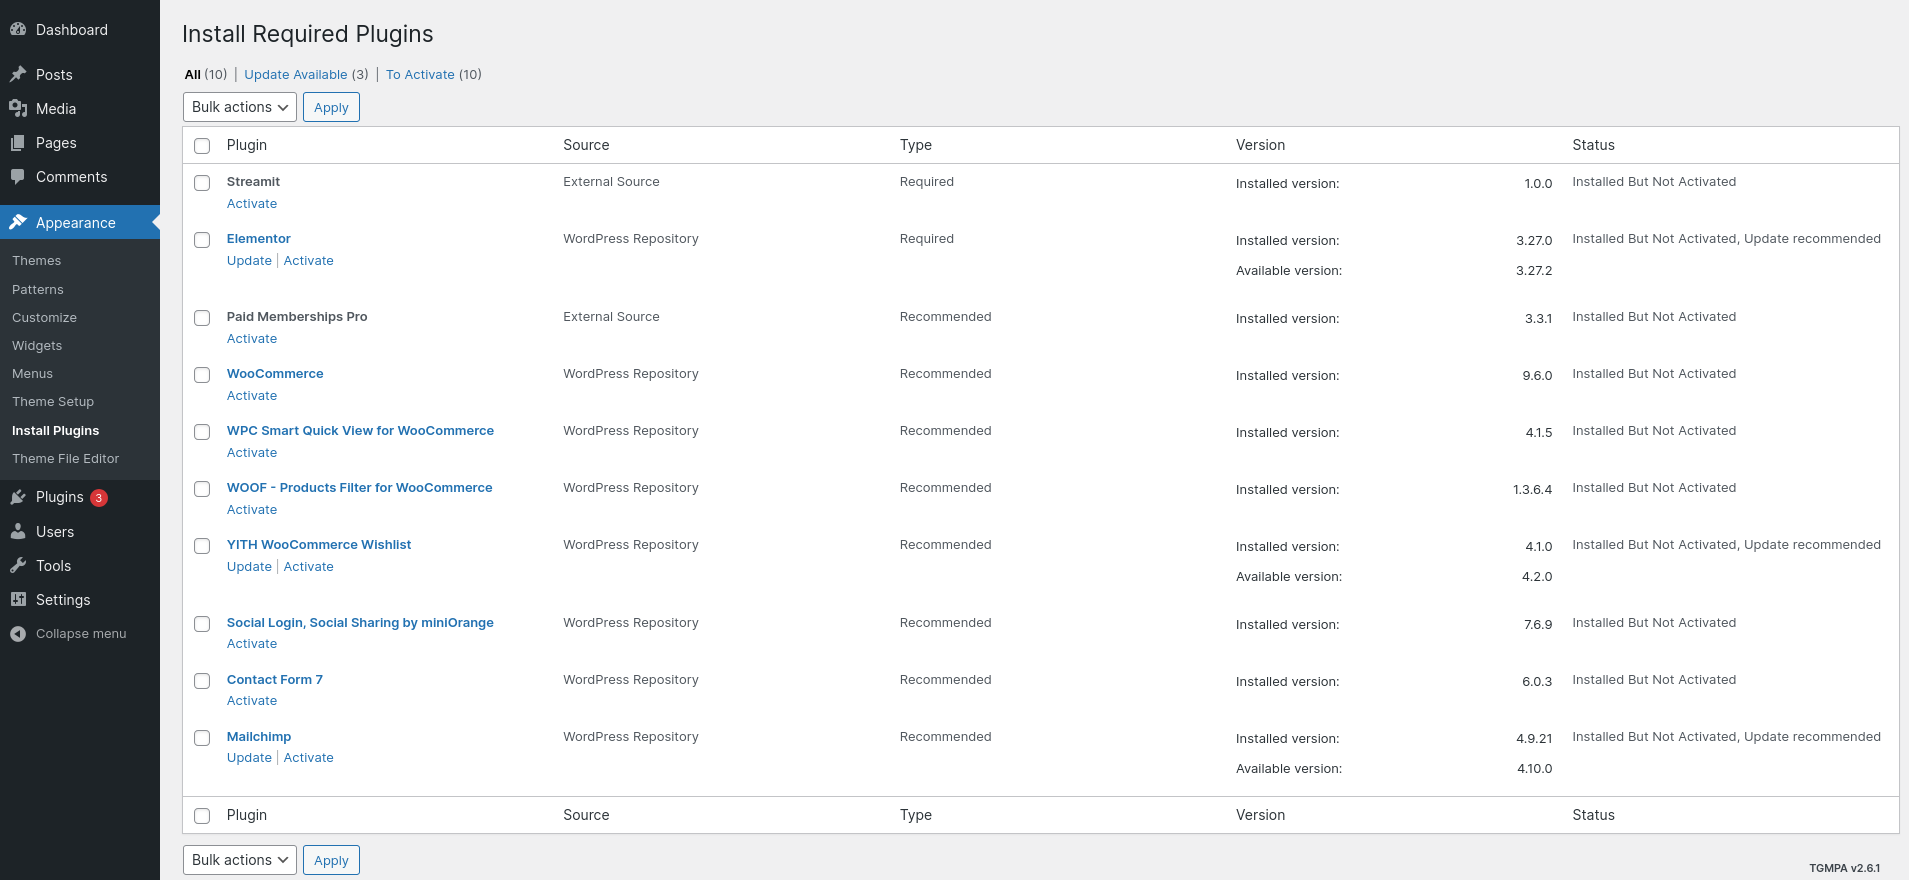Check the YITH WooCommerce Wishlist checkbox
1909x880 pixels.
click(202, 546)
